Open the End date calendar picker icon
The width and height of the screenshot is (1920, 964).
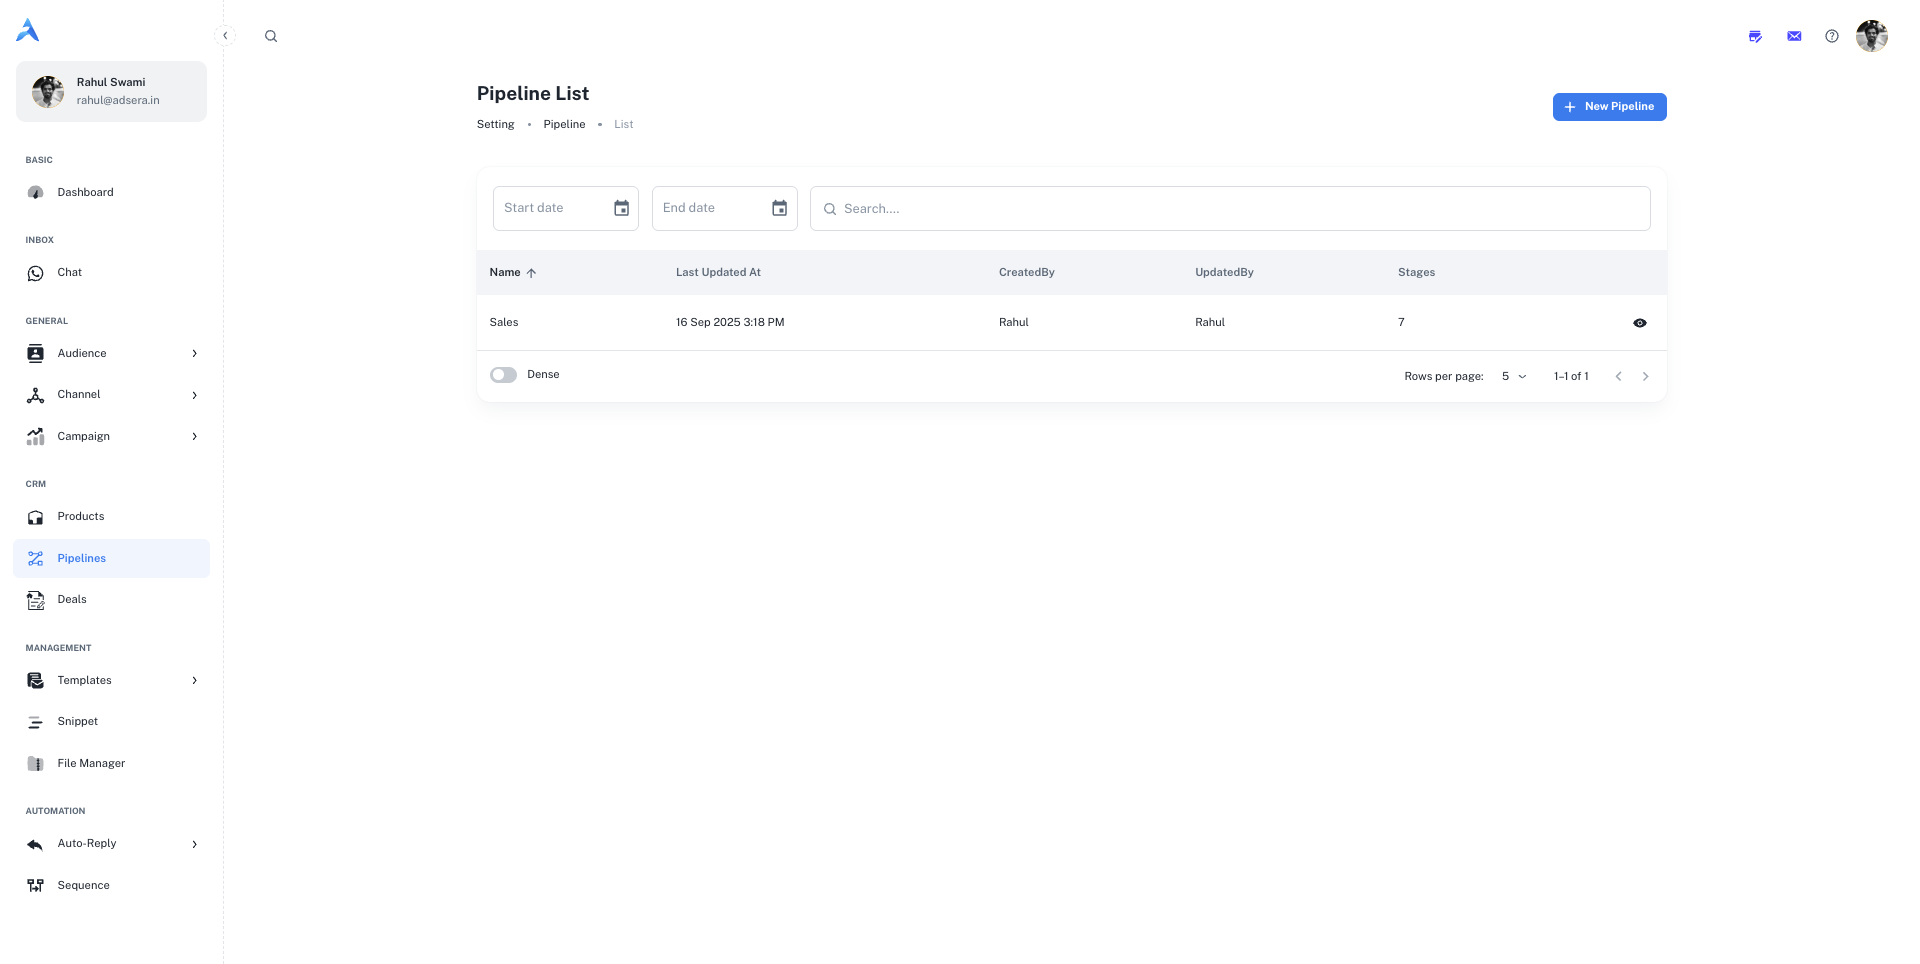point(779,208)
